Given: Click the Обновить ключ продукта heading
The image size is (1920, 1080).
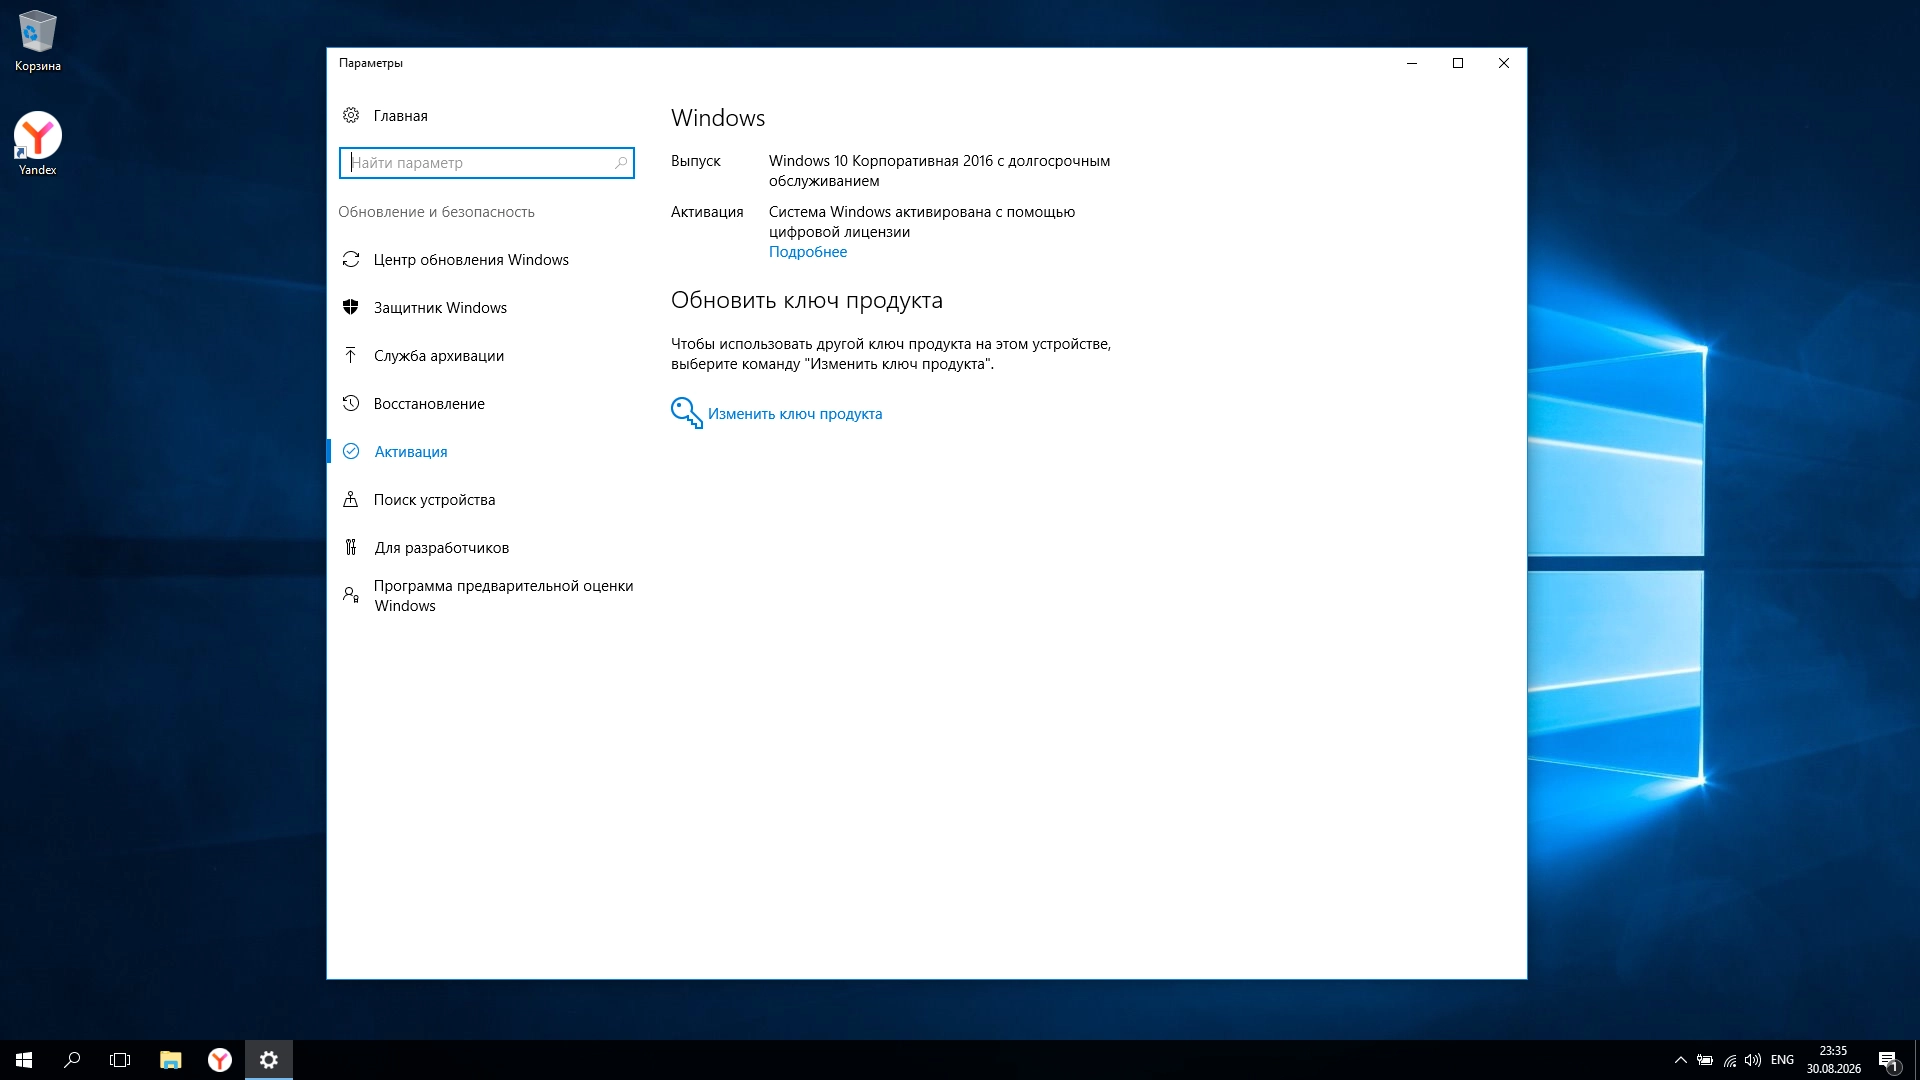Looking at the screenshot, I should [x=807, y=300].
